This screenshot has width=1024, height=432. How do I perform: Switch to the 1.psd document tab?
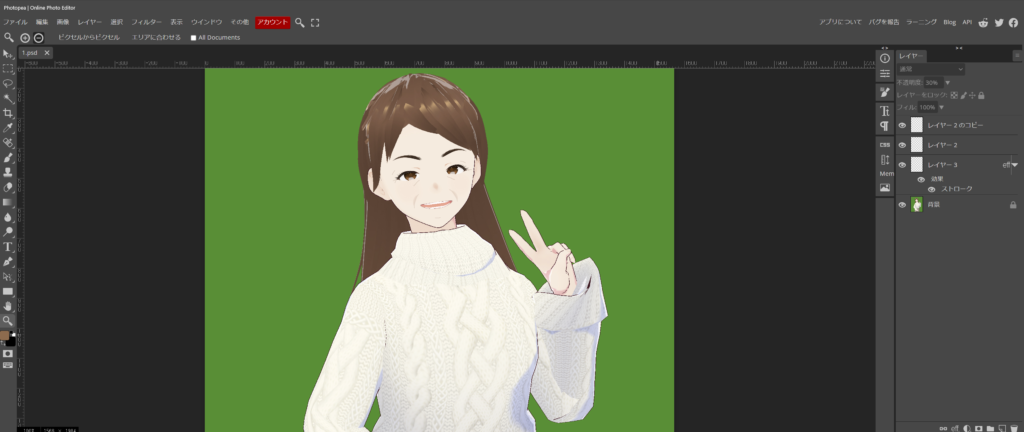pos(28,52)
